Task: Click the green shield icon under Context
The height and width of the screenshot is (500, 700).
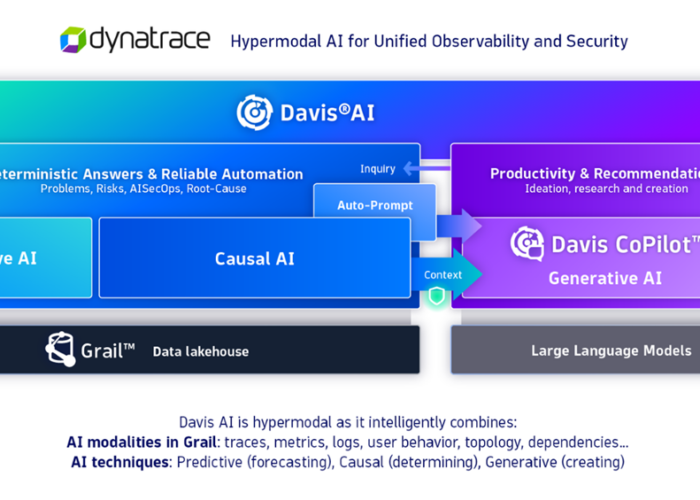Action: [x=437, y=296]
